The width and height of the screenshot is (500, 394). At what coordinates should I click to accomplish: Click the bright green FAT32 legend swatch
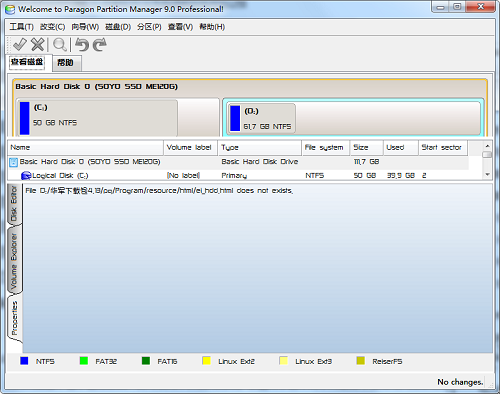click(x=84, y=361)
